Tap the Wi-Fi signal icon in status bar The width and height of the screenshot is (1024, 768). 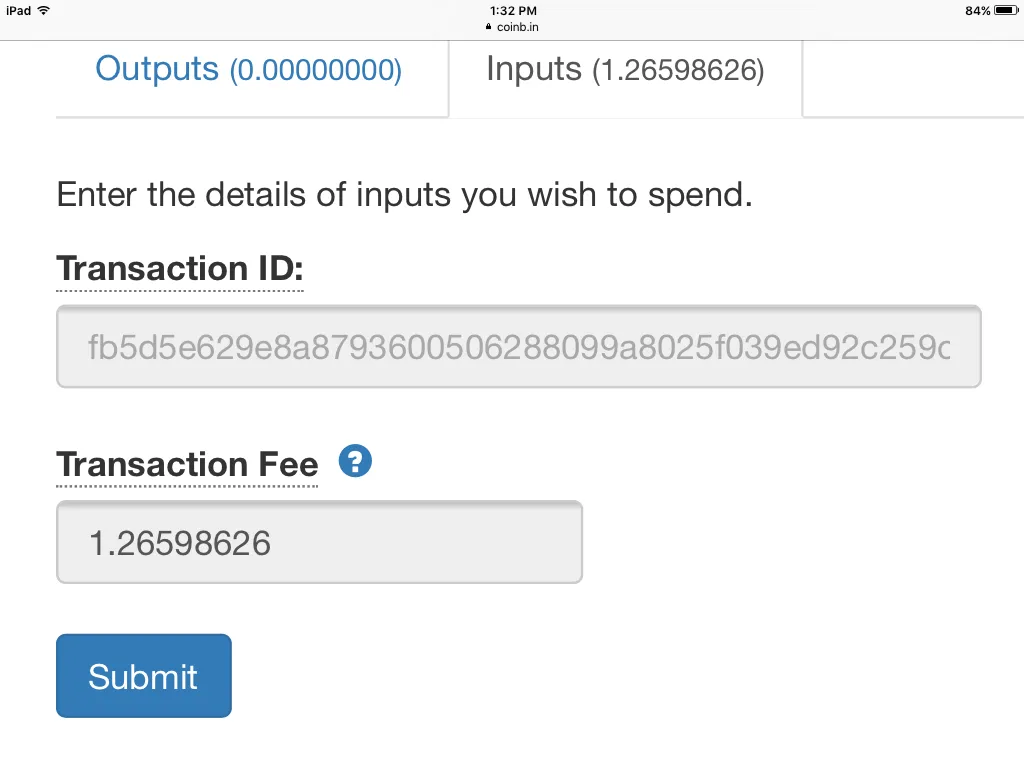[x=44, y=10]
